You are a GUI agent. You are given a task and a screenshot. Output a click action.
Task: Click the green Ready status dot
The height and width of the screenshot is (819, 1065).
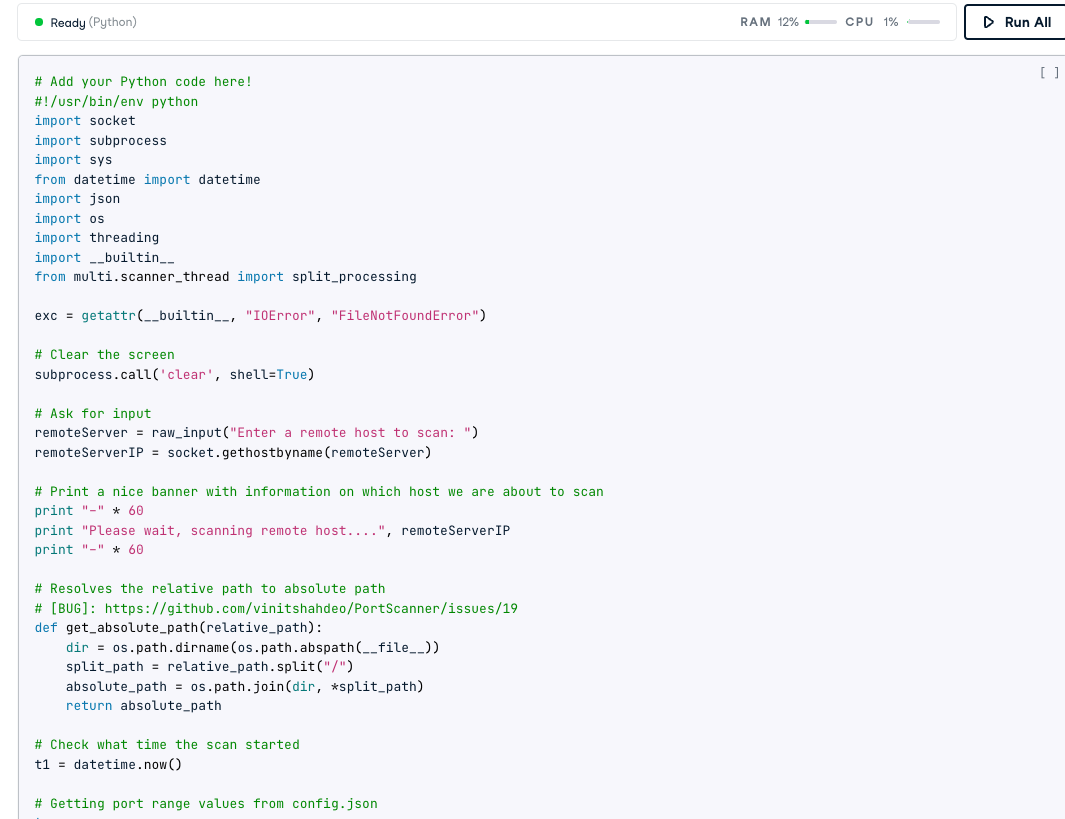[39, 22]
